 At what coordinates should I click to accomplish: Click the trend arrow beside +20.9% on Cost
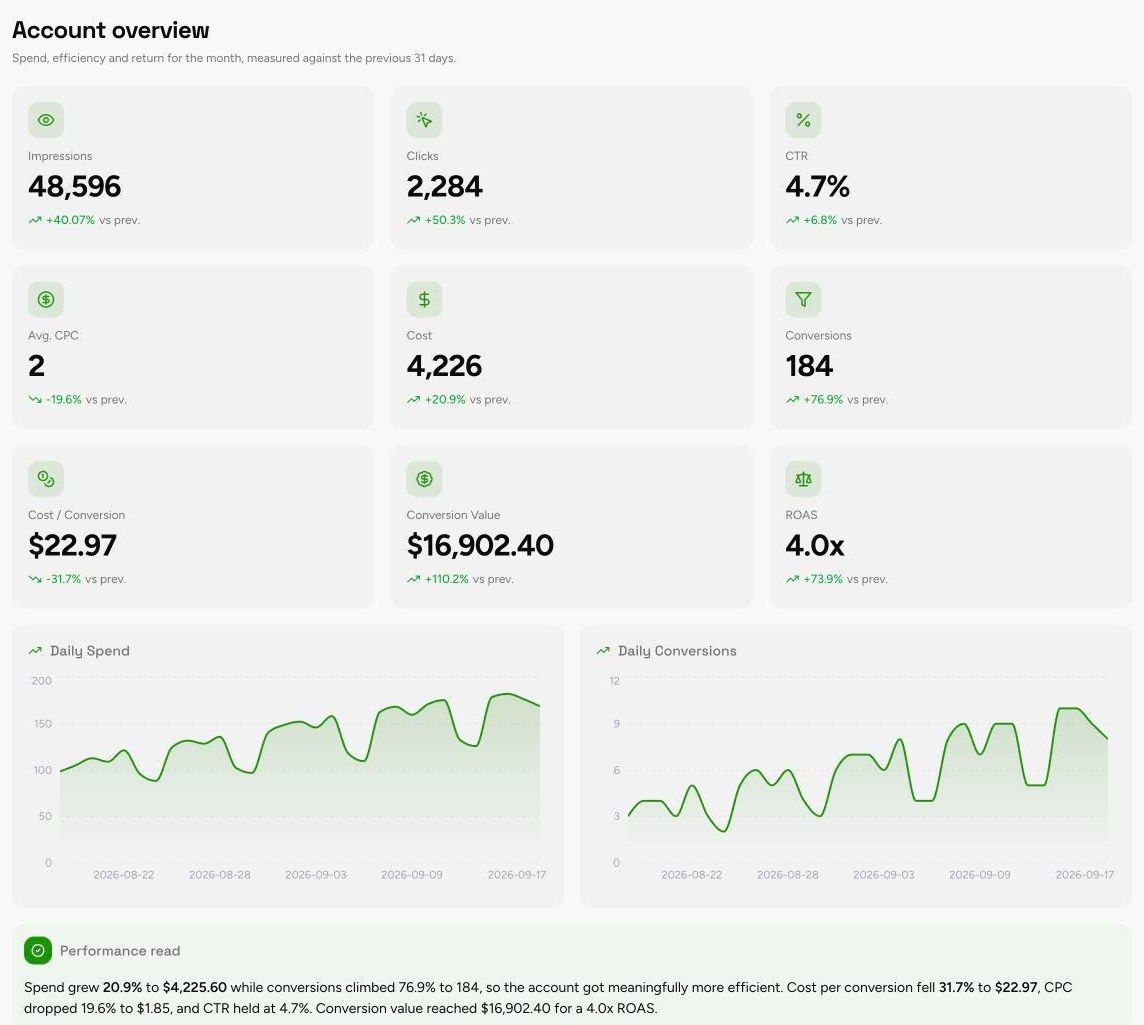[413, 400]
